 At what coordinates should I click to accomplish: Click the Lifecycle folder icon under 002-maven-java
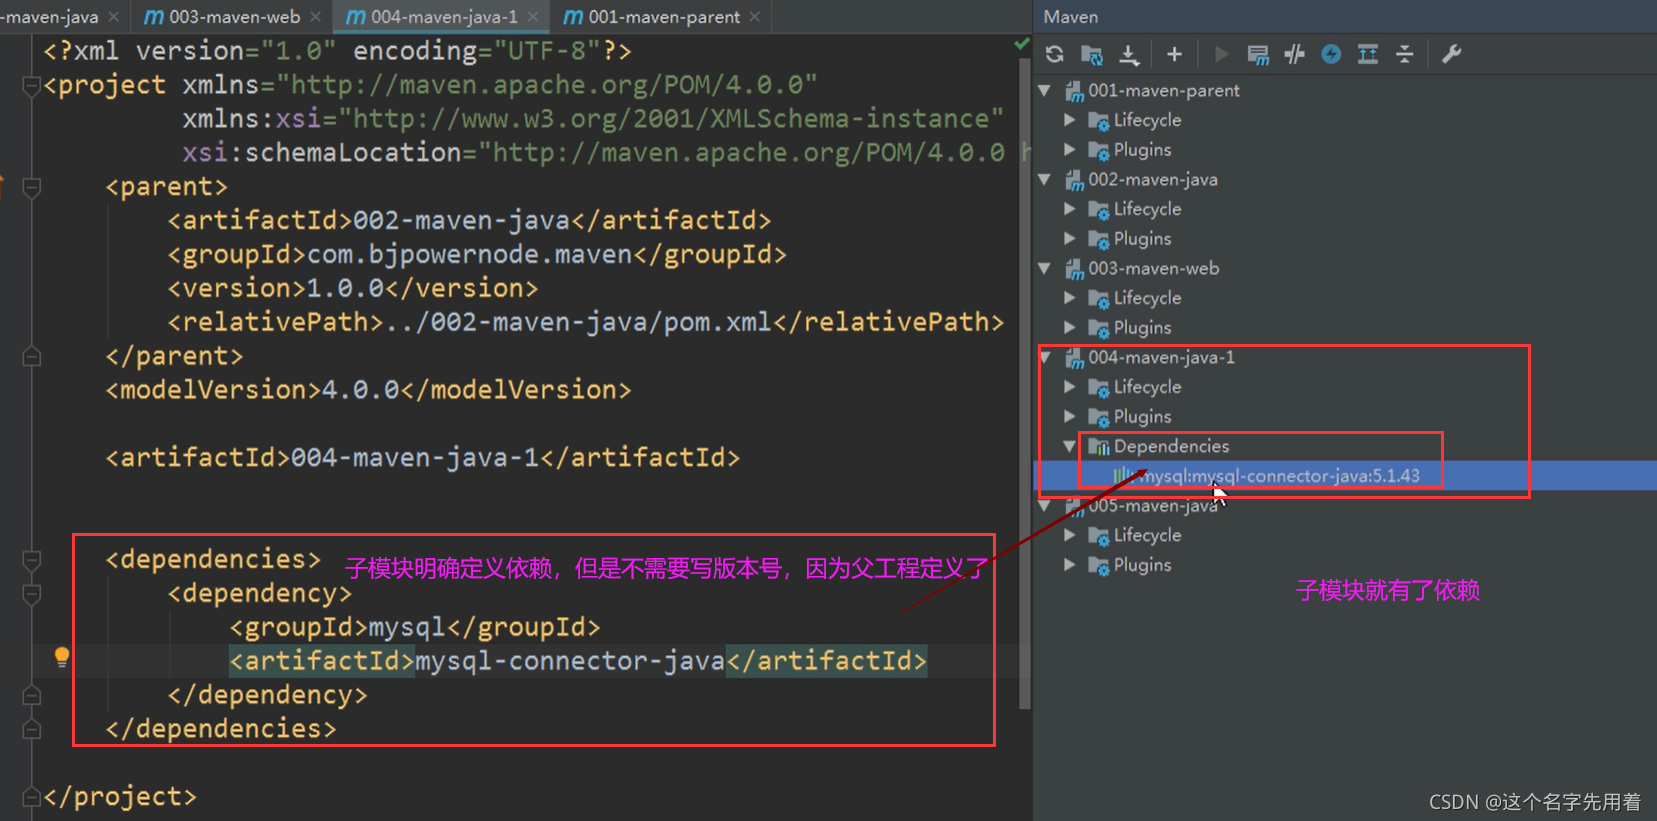click(1098, 210)
